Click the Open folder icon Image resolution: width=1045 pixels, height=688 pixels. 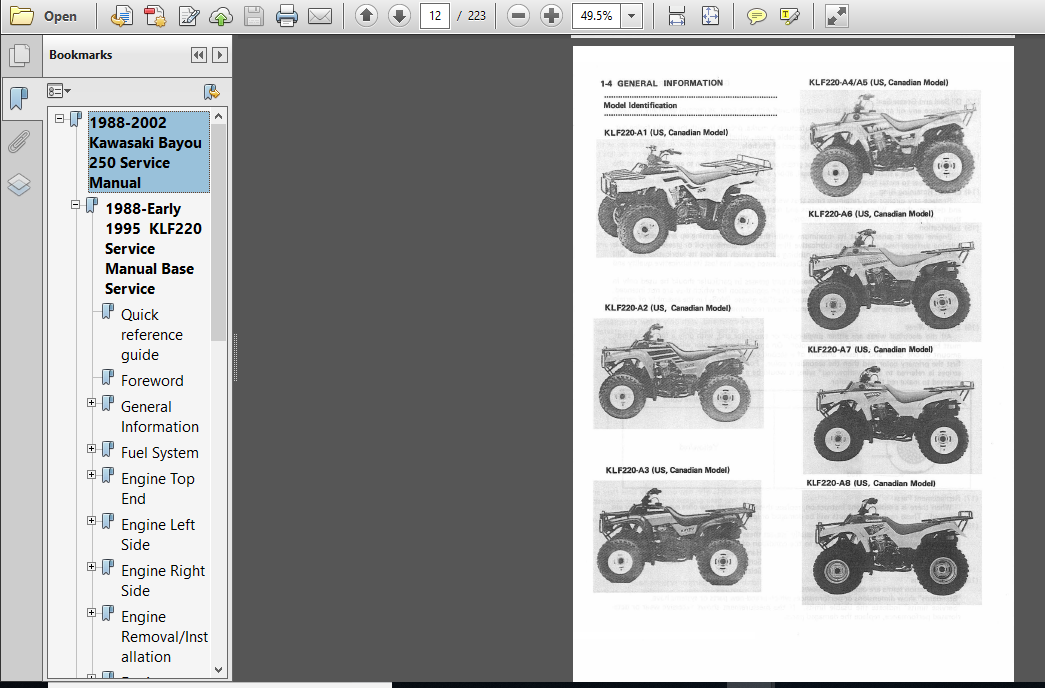tap(21, 15)
